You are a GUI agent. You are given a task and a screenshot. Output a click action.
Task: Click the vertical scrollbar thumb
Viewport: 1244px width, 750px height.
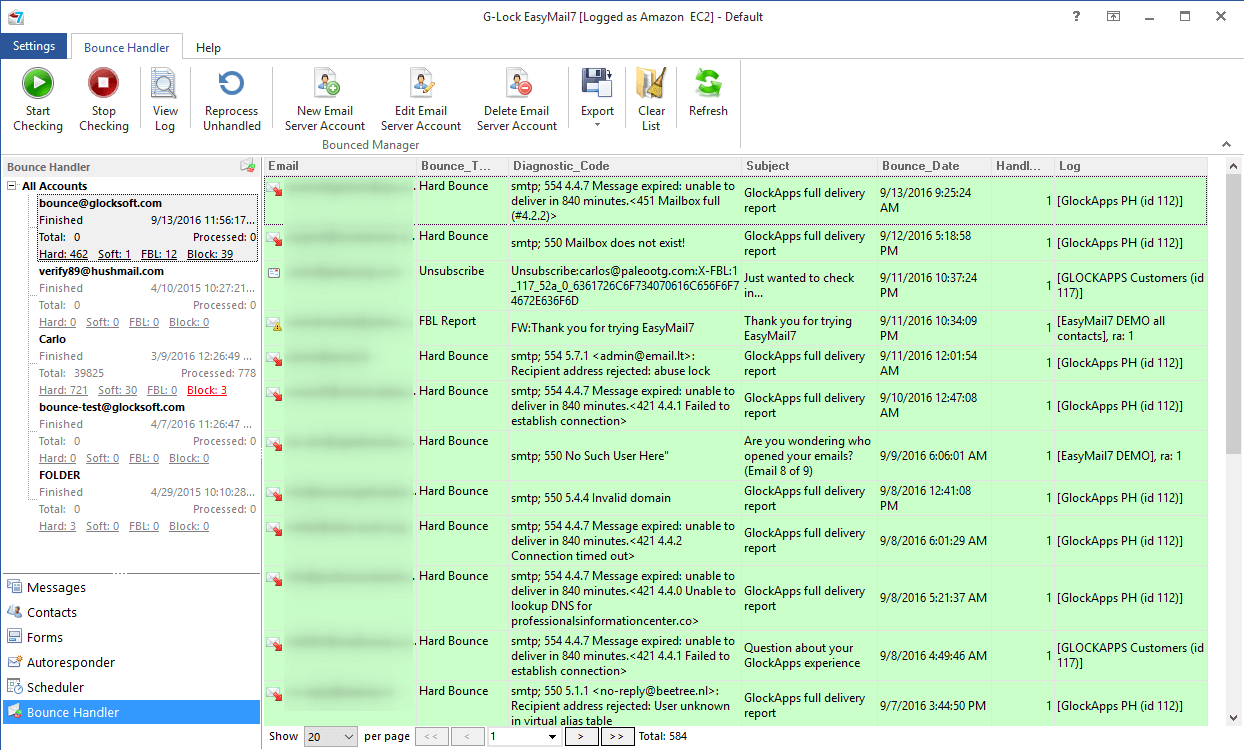[x=1233, y=312]
